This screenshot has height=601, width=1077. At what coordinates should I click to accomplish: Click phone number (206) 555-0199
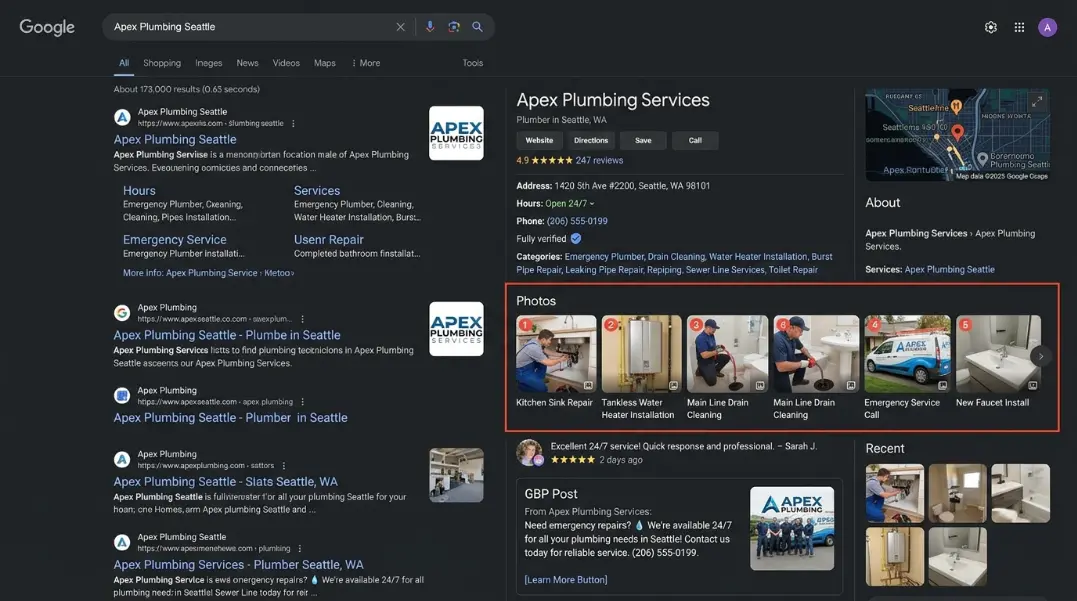coord(577,221)
